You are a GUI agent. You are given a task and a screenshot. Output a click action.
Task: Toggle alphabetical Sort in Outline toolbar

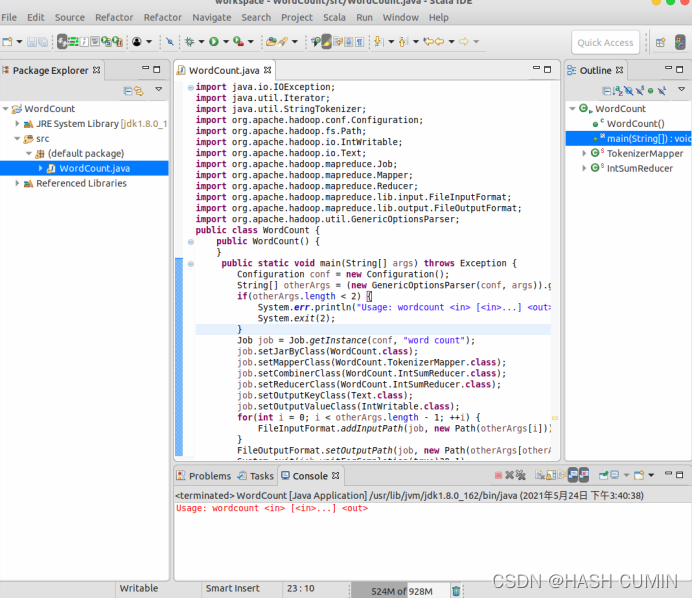point(618,91)
